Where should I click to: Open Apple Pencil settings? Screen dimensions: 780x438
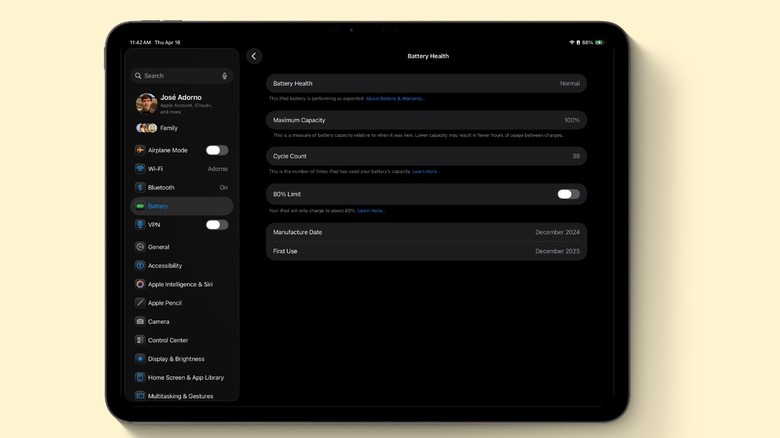[182, 303]
